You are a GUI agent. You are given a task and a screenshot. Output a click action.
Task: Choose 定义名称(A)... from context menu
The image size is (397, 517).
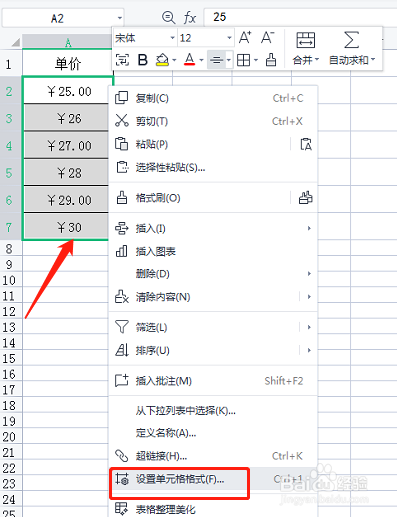213,433
